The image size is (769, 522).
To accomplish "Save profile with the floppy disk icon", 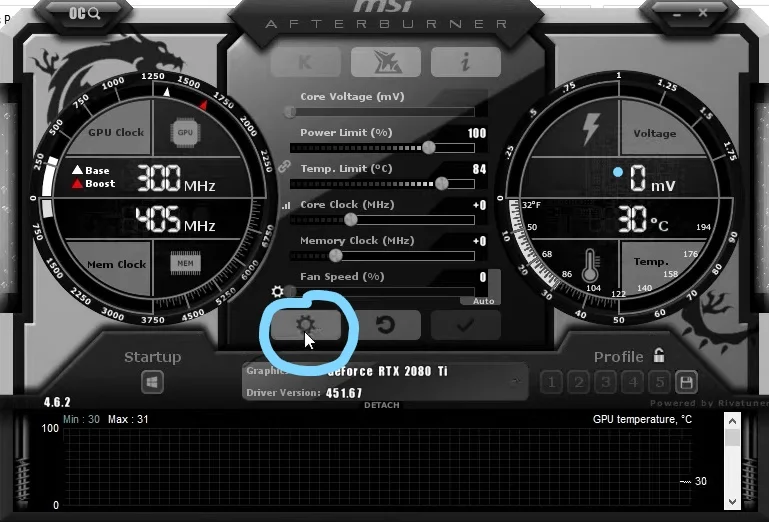I will (686, 382).
